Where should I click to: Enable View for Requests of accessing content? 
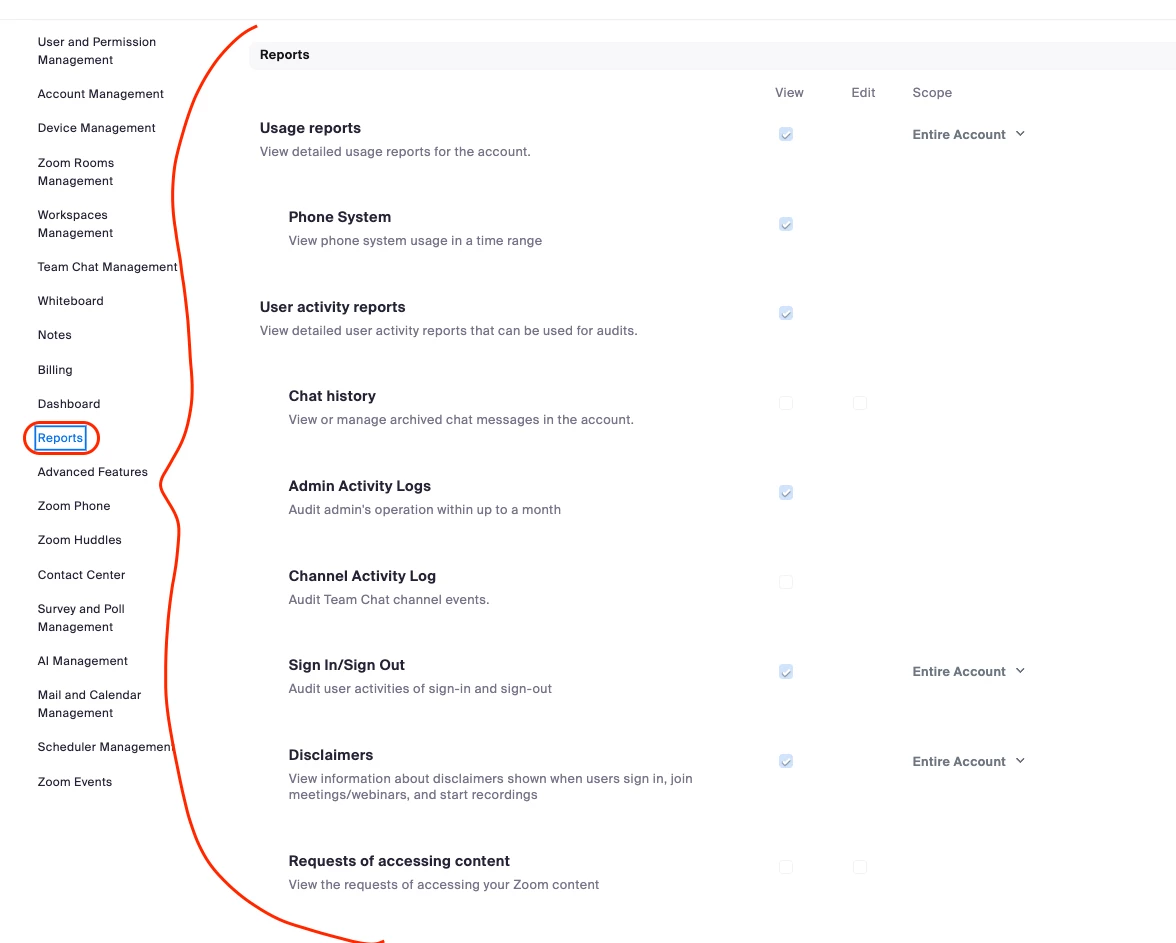(786, 866)
